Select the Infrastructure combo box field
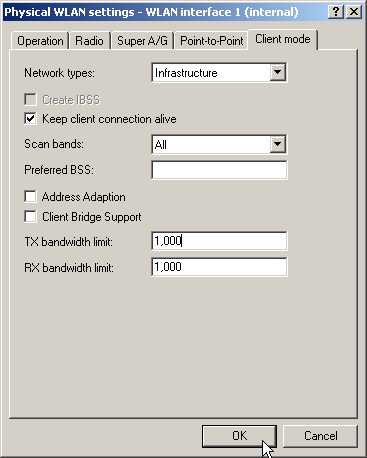367x458 pixels. coord(219,73)
